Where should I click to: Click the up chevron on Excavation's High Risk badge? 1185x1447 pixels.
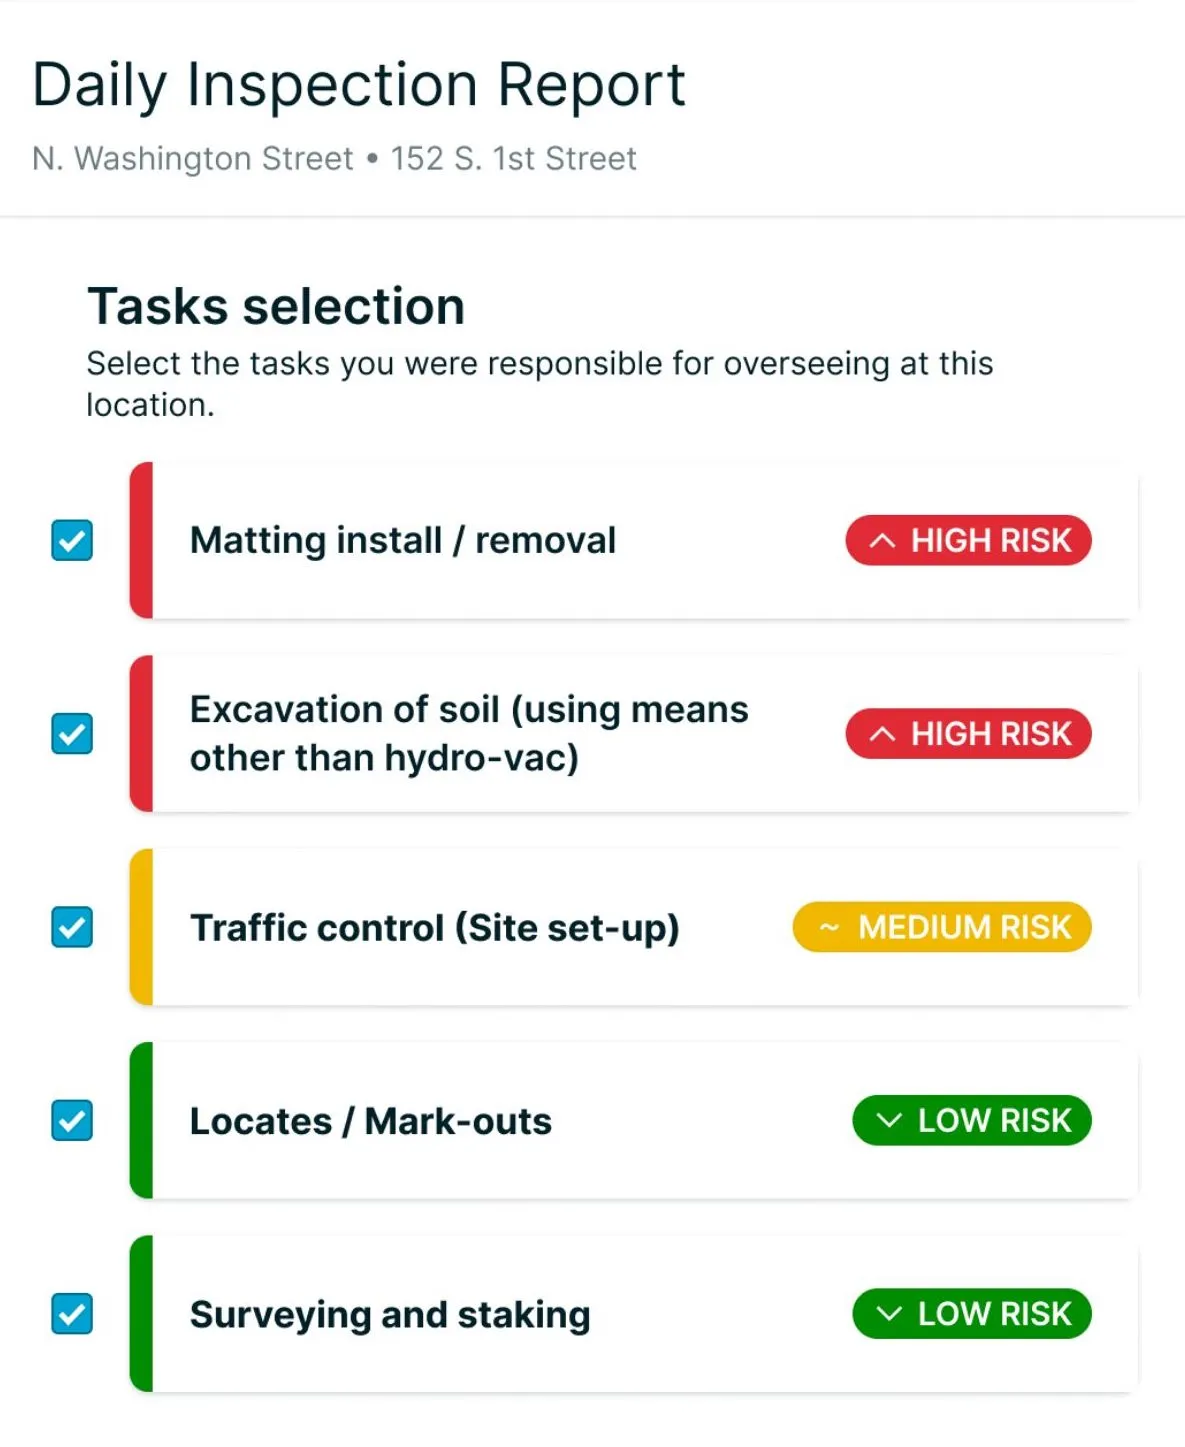tap(882, 734)
